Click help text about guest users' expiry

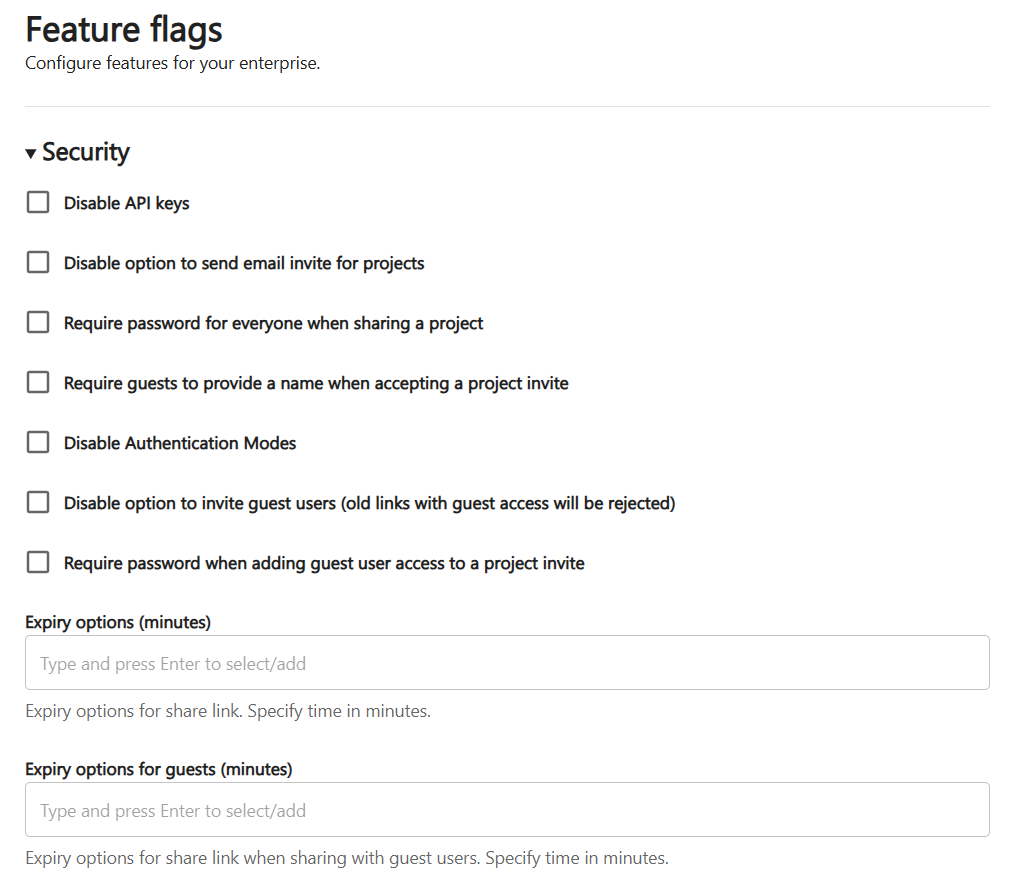tap(347, 858)
